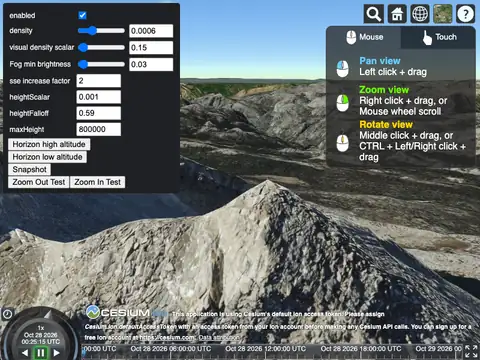Jump to 06:00:00 UTC on timeline
Image resolution: width=480 pixels, height=360 pixels.
pos(171,349)
